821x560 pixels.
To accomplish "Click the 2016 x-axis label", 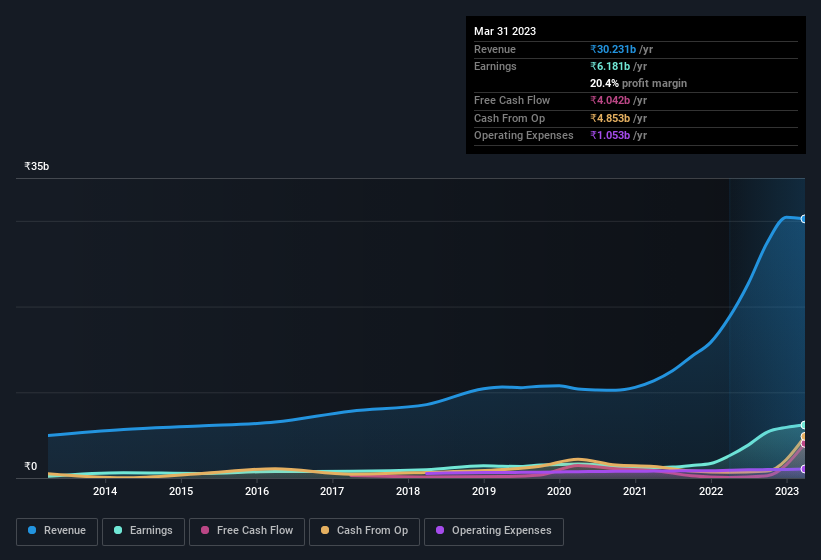I will [257, 491].
